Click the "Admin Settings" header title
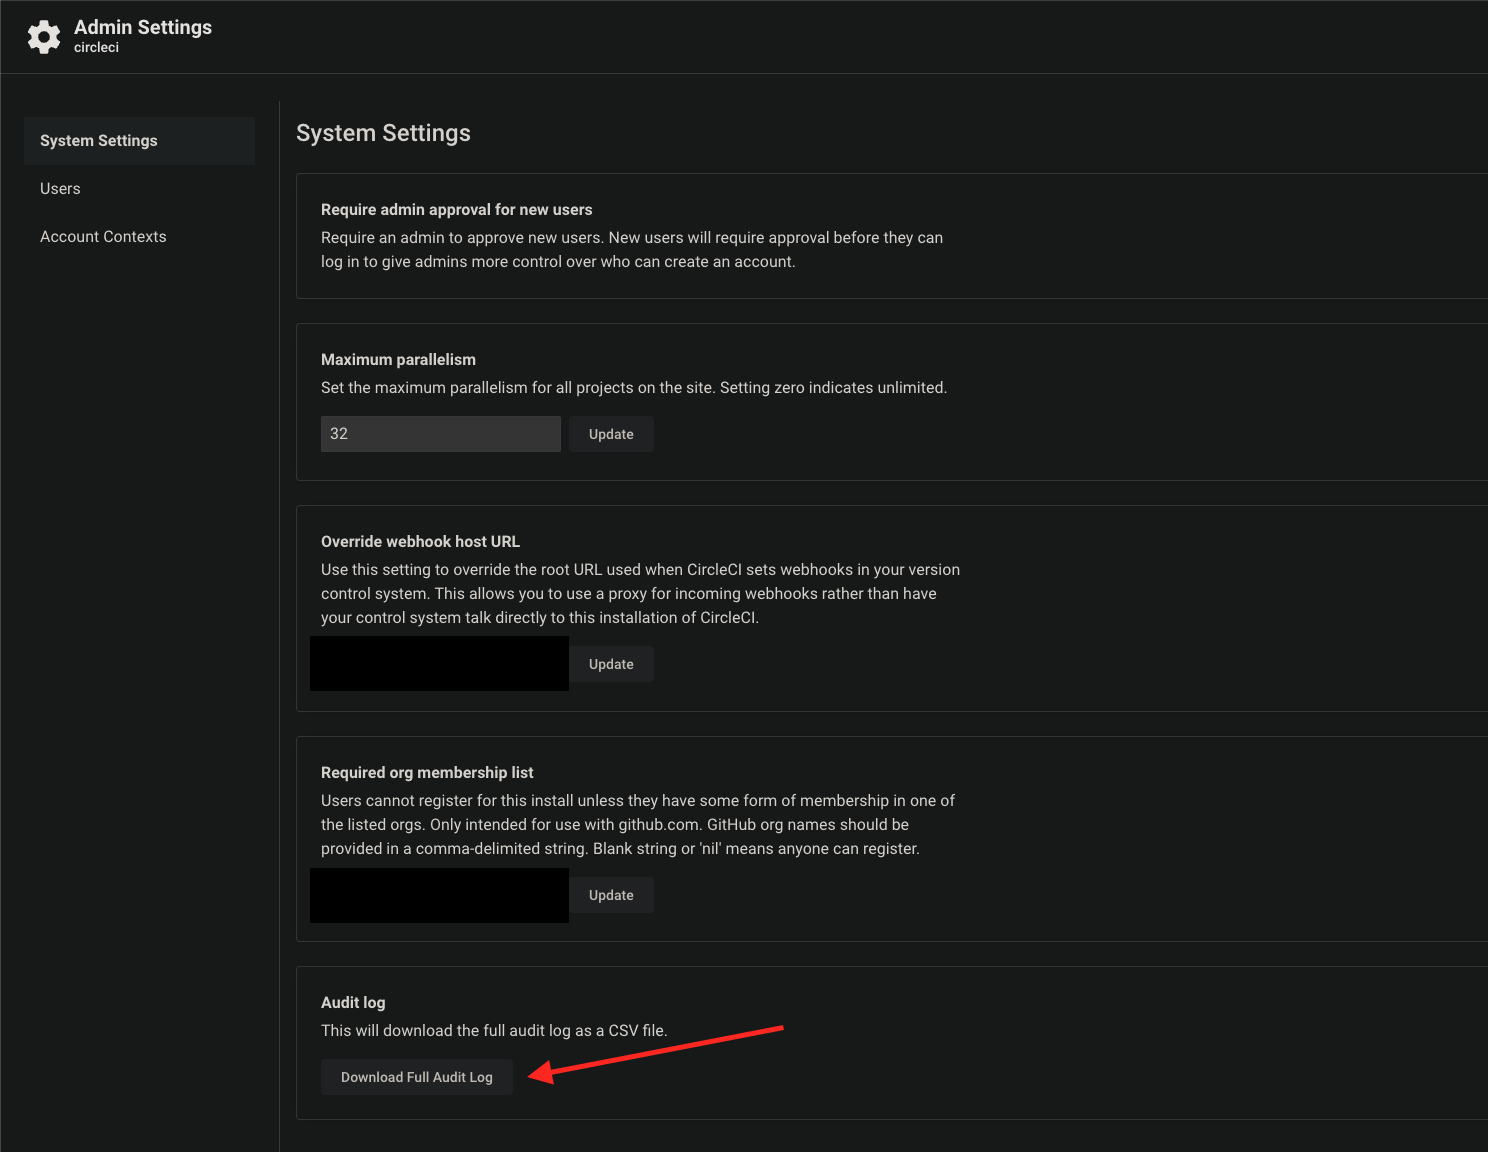Viewport: 1488px width, 1152px height. click(x=143, y=27)
